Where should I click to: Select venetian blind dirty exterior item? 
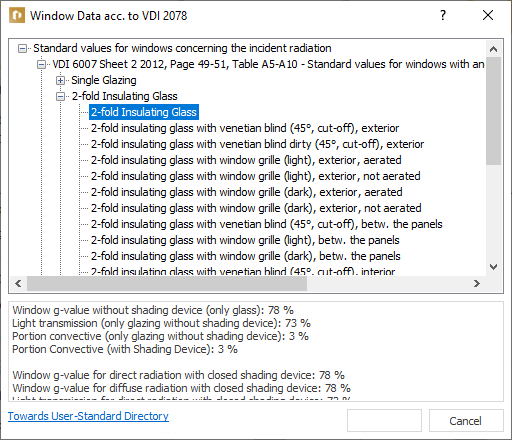tap(257, 144)
